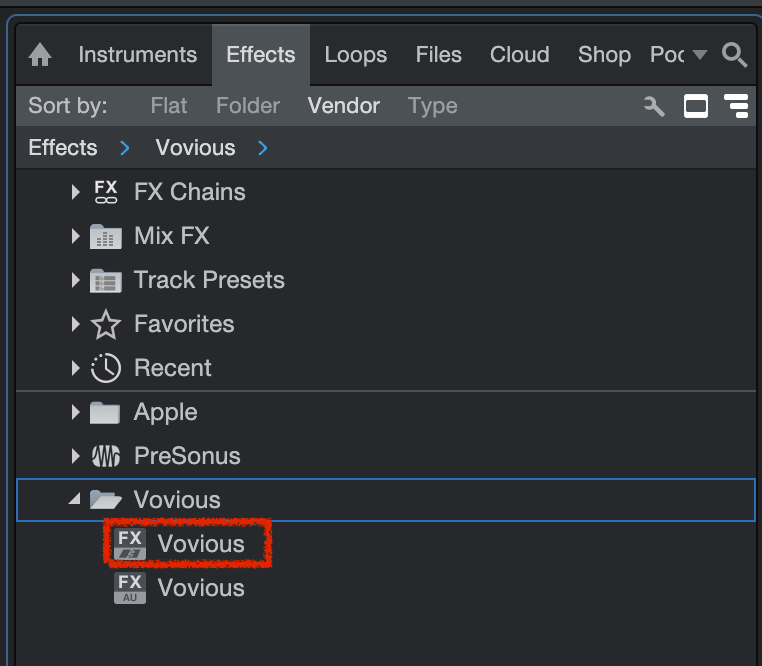This screenshot has width=762, height=666.
Task: Expand the Apple vendor folder
Action: click(75, 412)
